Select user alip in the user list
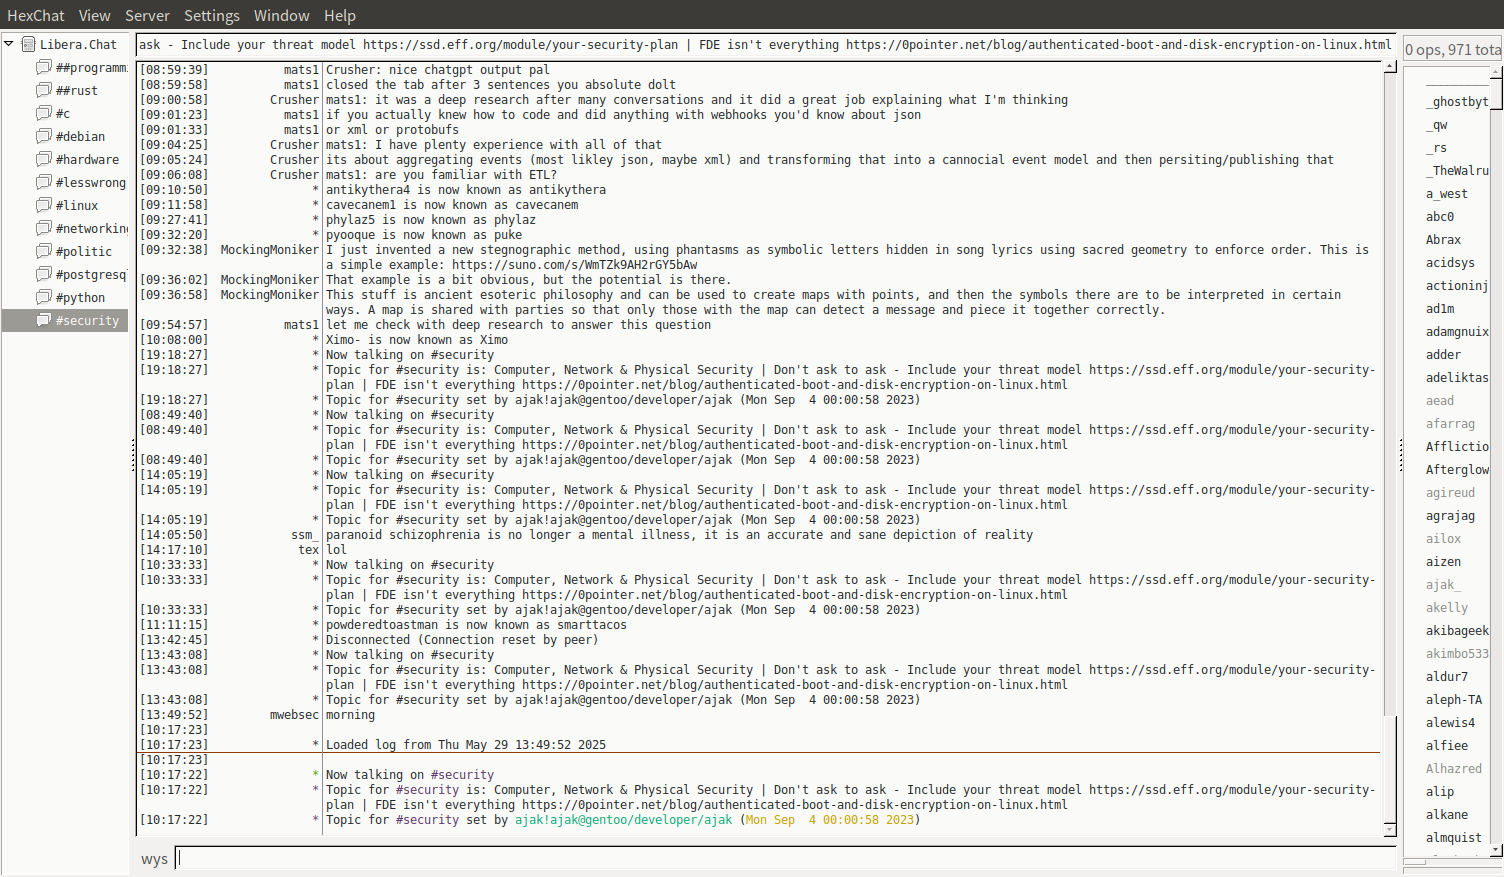Viewport: 1504px width, 877px height. (x=1440, y=792)
